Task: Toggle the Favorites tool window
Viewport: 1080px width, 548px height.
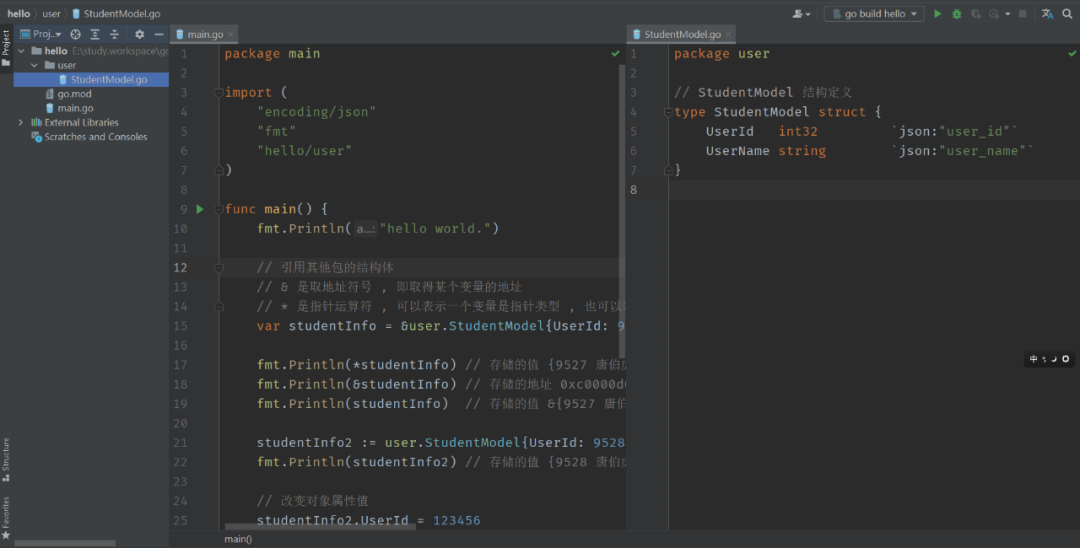Action: coord(6,515)
